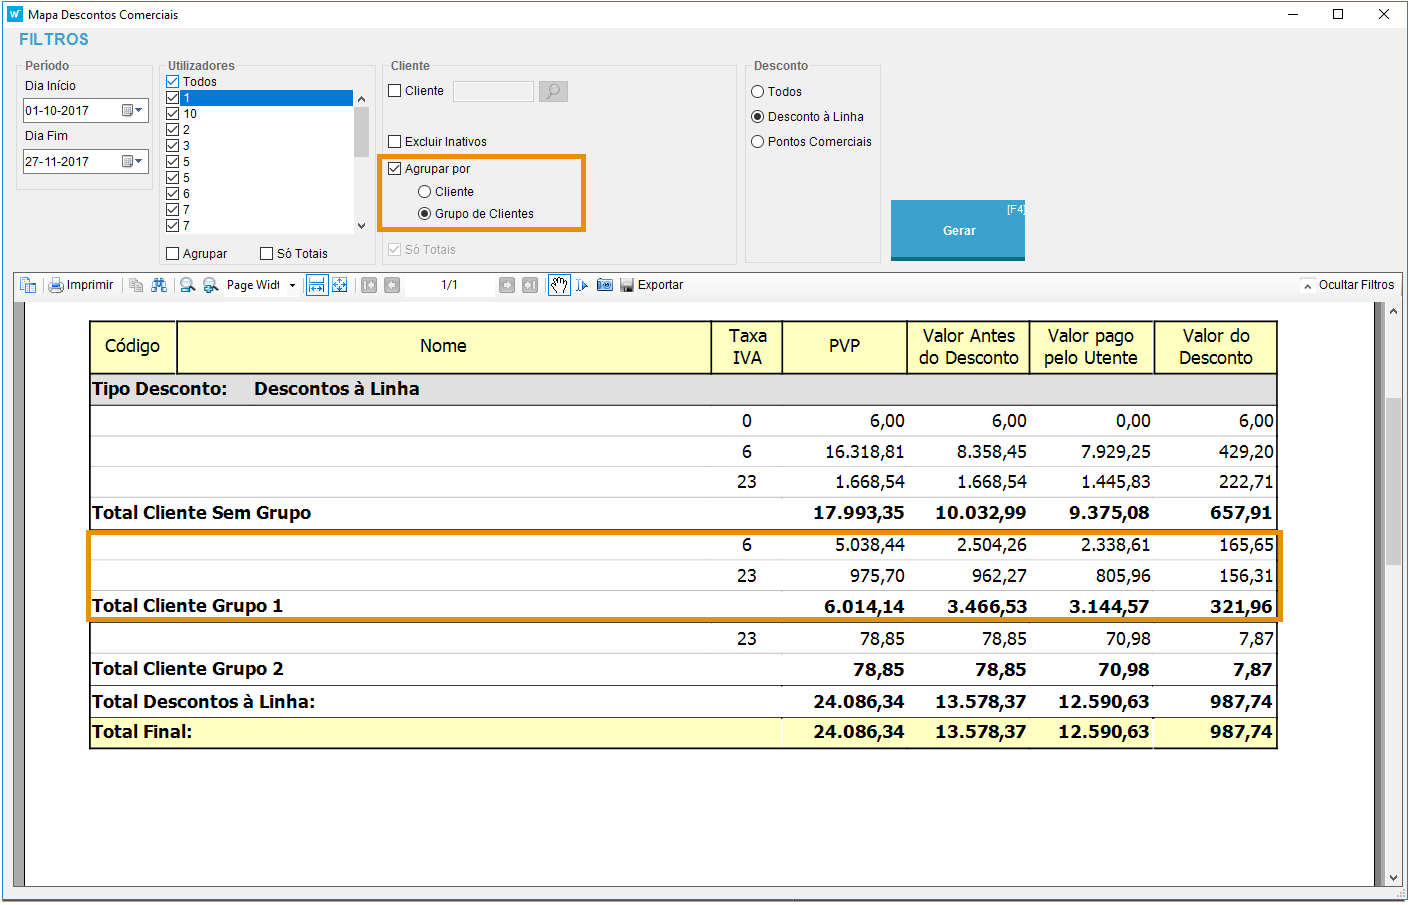Toggle the Excluir Inativos checkbox
Image resolution: width=1410 pixels, height=905 pixels.
pyautogui.click(x=395, y=142)
